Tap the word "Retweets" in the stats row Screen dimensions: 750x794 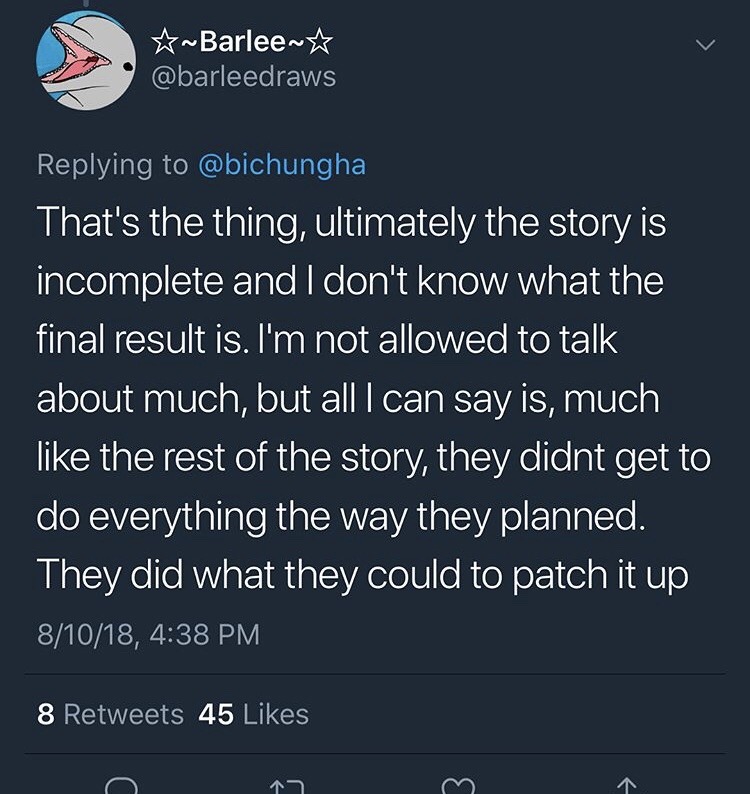pyautogui.click(x=124, y=714)
